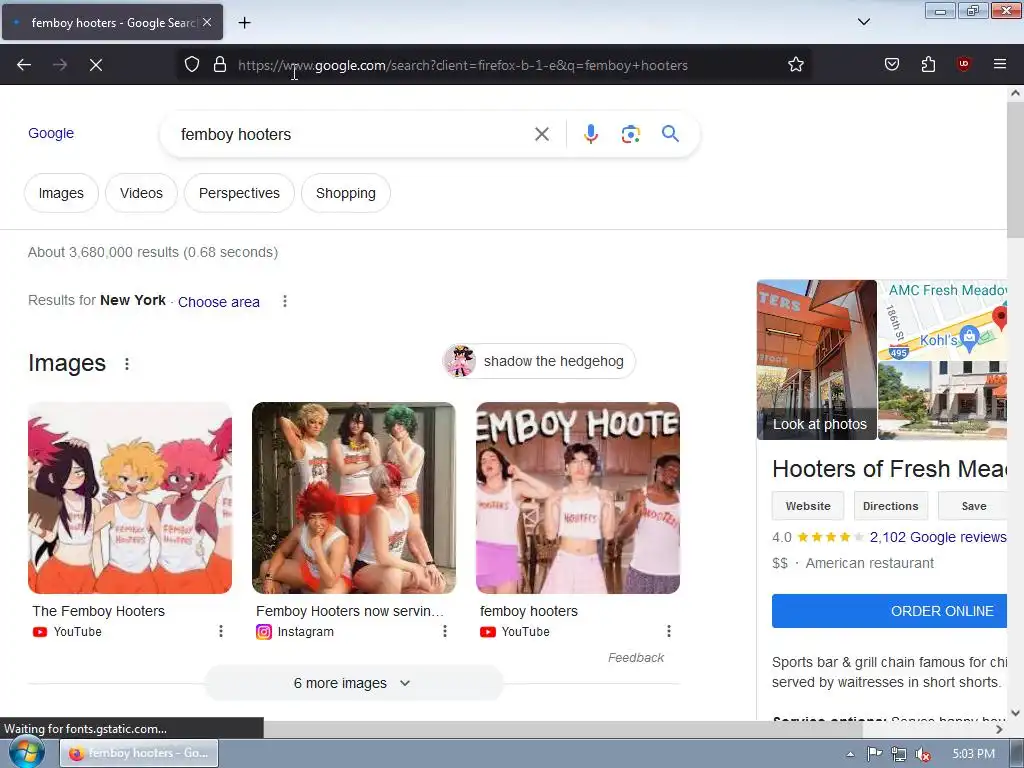Click the address bar URL

click(x=462, y=65)
